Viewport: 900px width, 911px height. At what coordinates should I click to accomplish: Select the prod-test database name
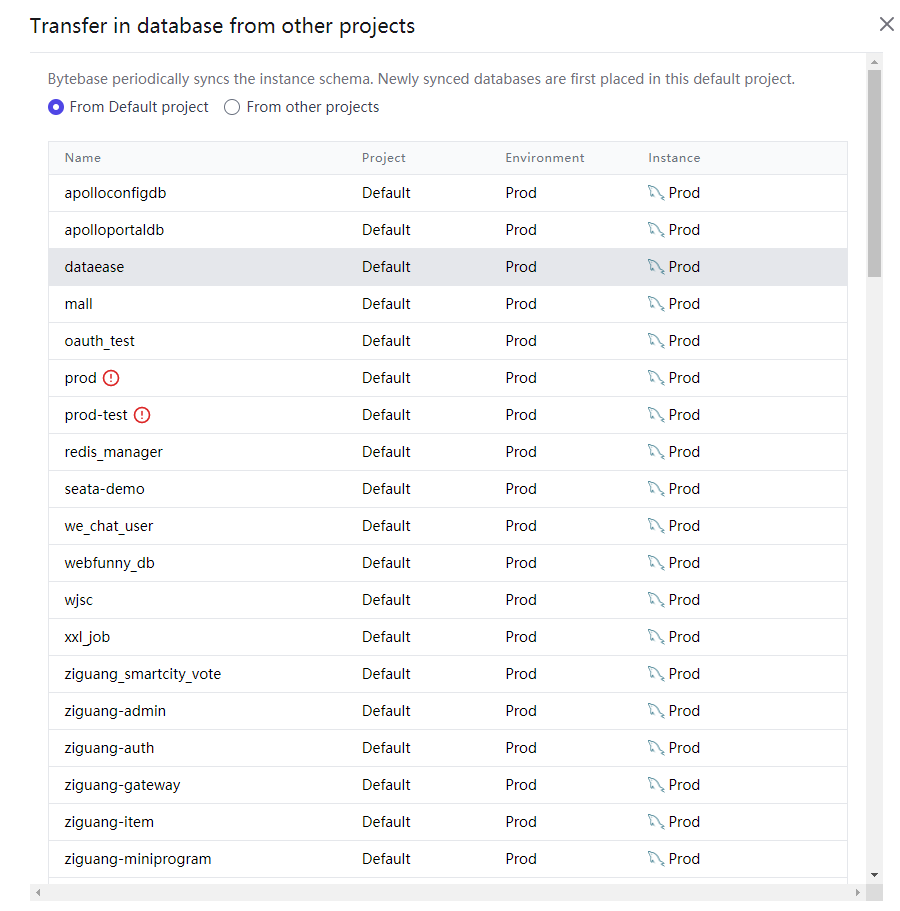tap(96, 415)
